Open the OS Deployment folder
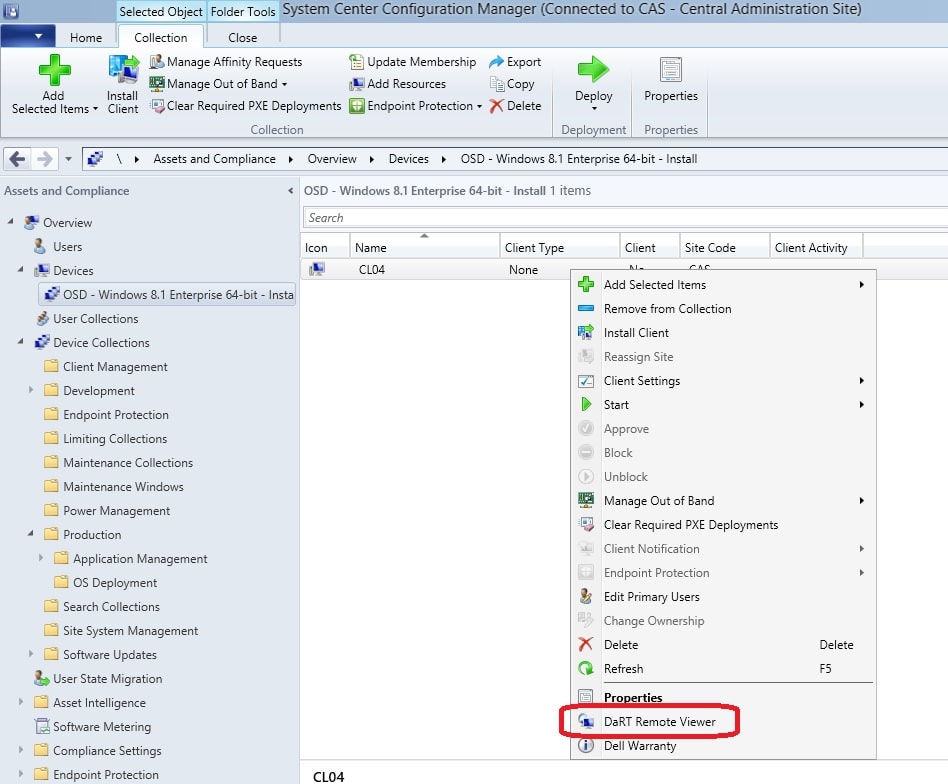This screenshot has width=948, height=784. click(x=115, y=582)
